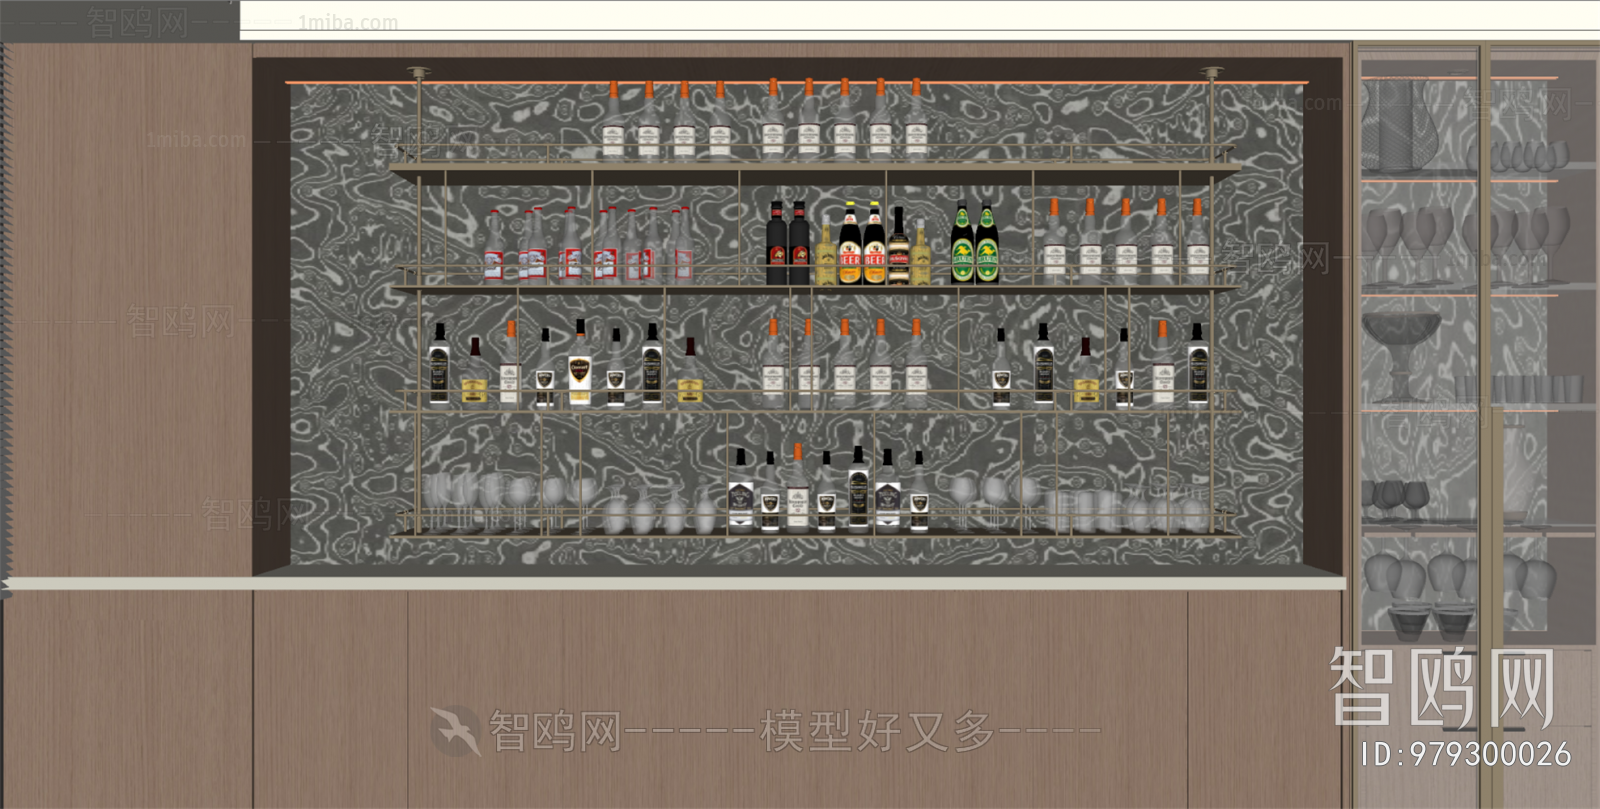Click the large 智鸥网 logo at bottom right
This screenshot has height=809, width=1600.
[x=1441, y=687]
